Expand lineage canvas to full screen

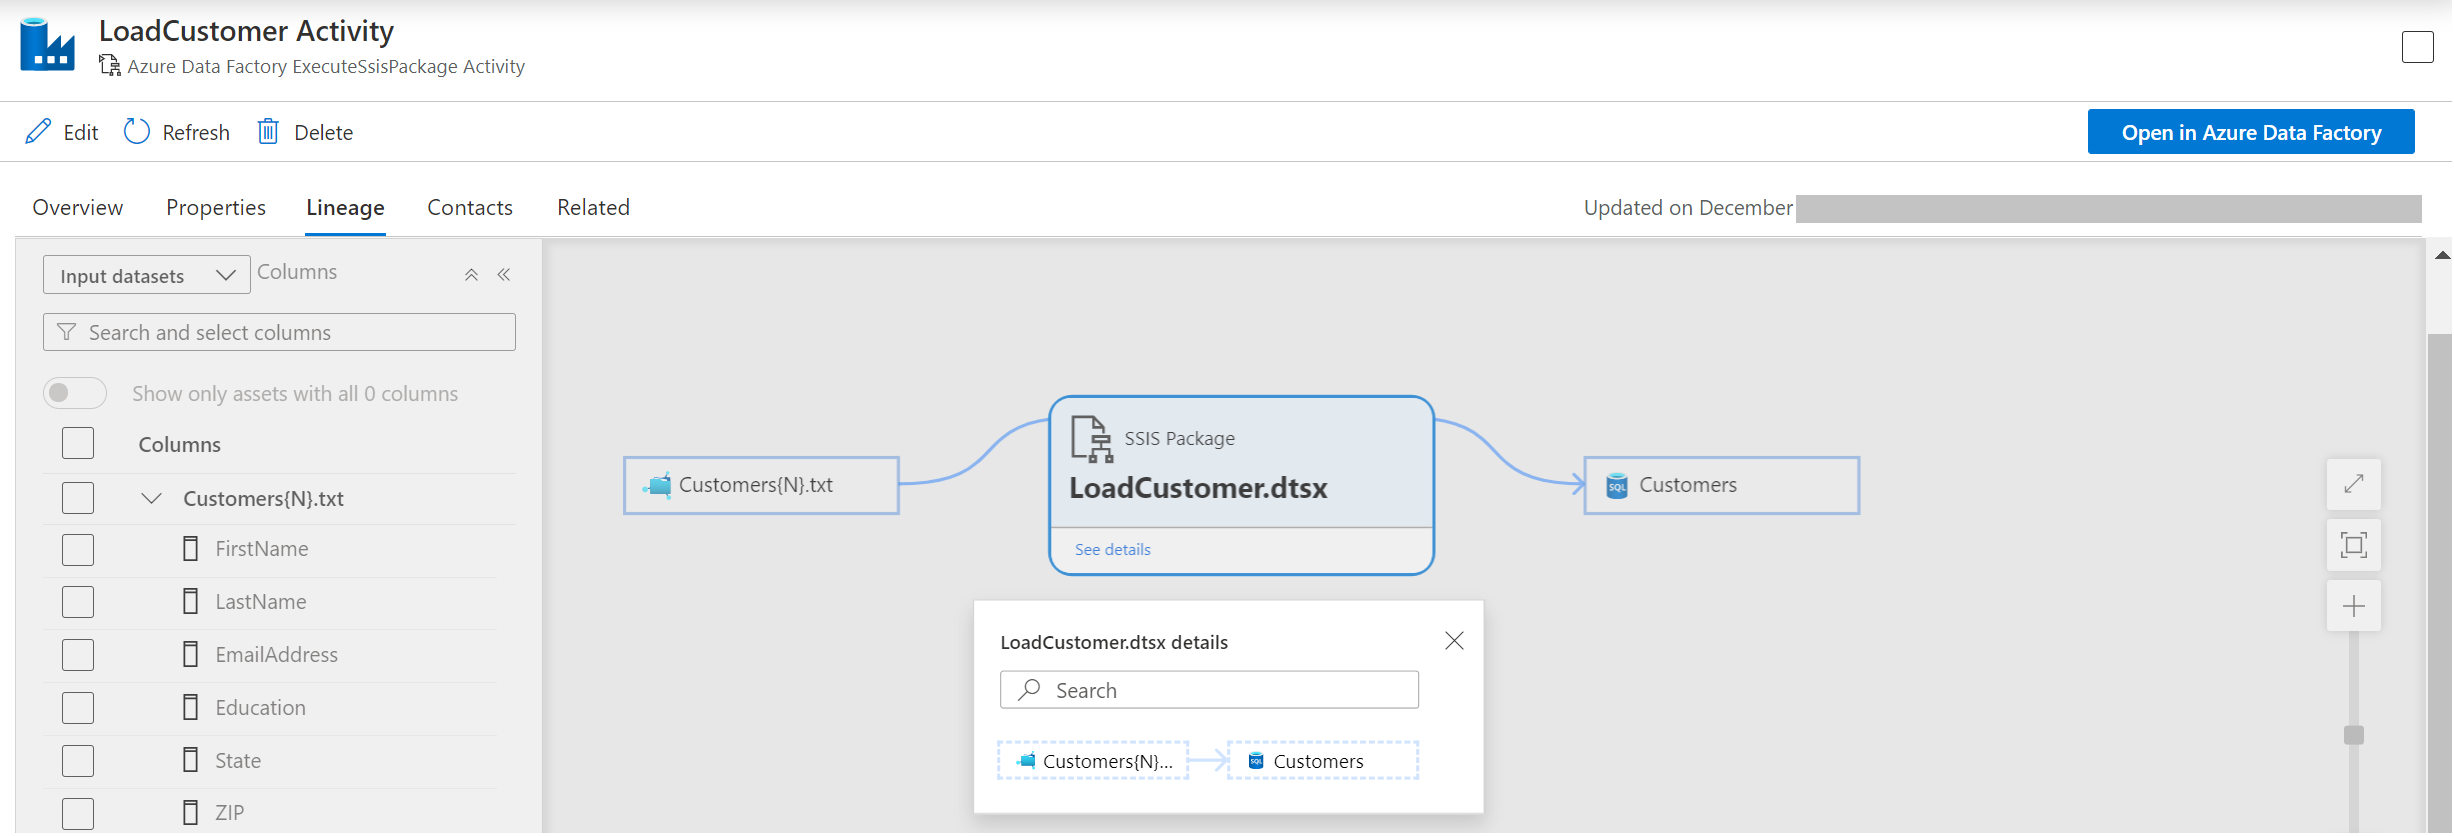coord(2353,484)
